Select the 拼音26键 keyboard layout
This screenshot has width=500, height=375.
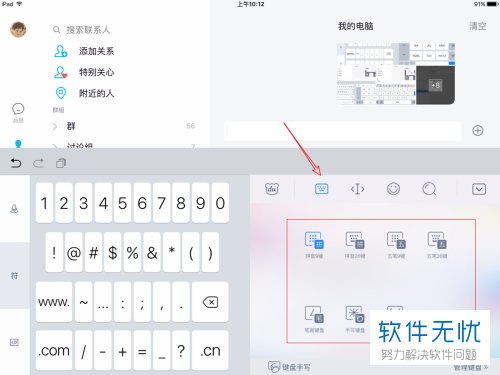pyautogui.click(x=355, y=245)
